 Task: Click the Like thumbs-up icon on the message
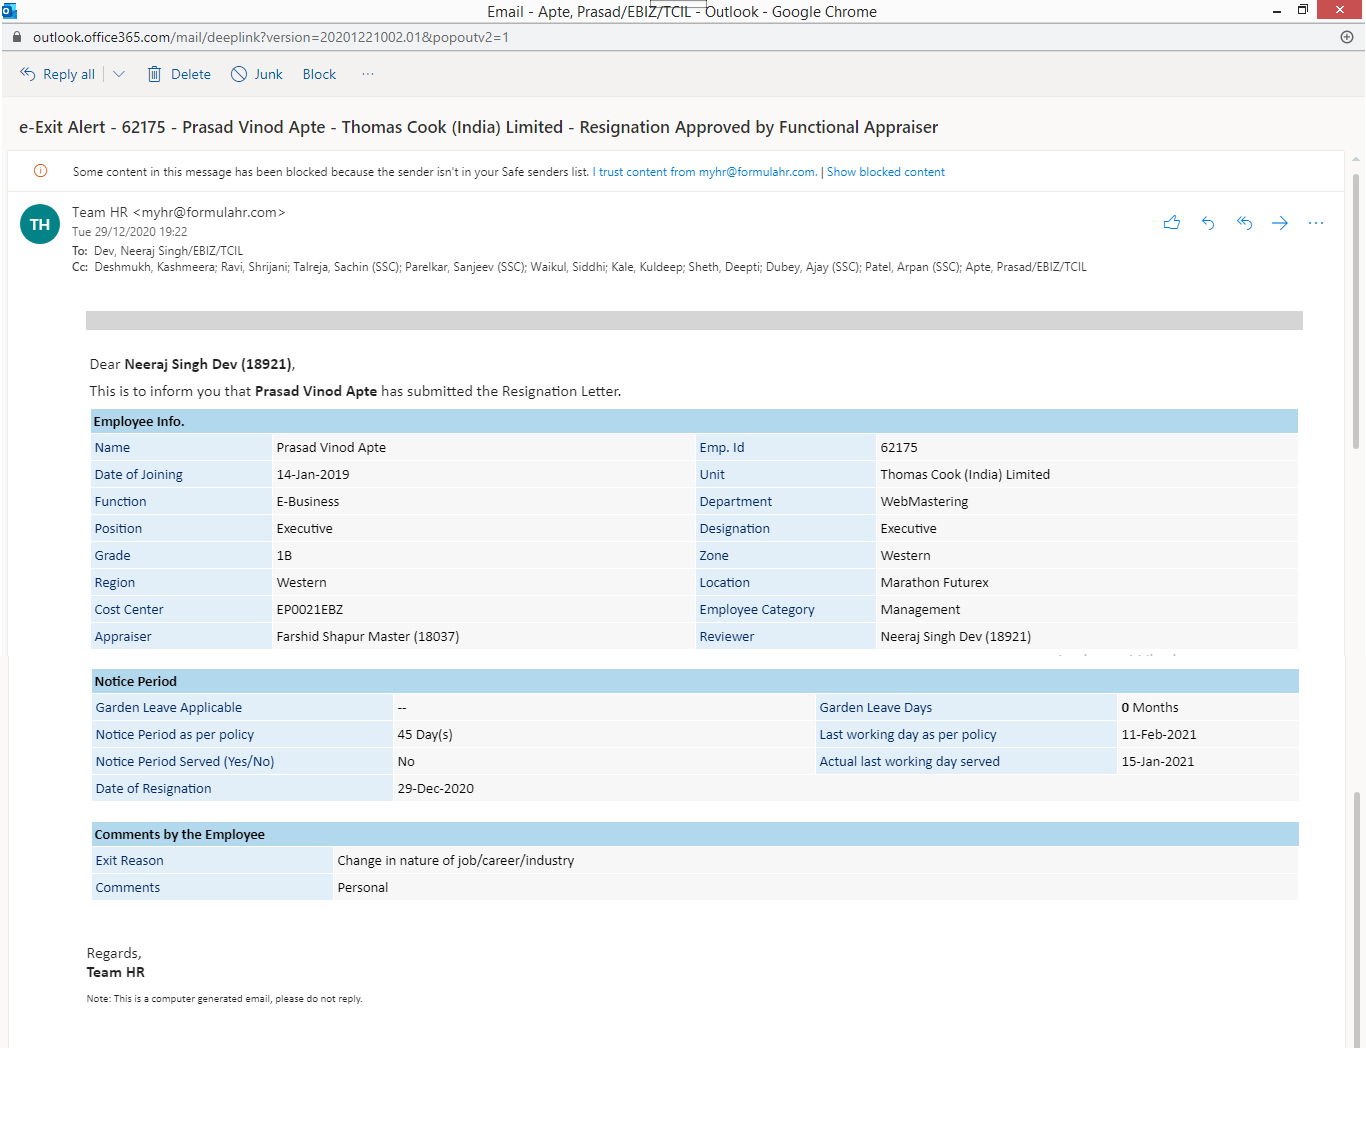point(1171,223)
